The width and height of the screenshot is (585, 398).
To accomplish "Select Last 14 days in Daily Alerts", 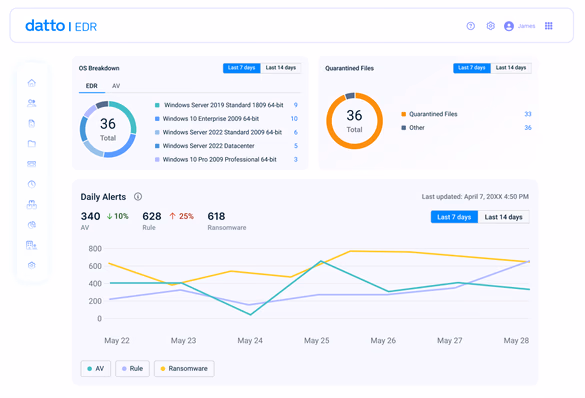I will coord(503,217).
